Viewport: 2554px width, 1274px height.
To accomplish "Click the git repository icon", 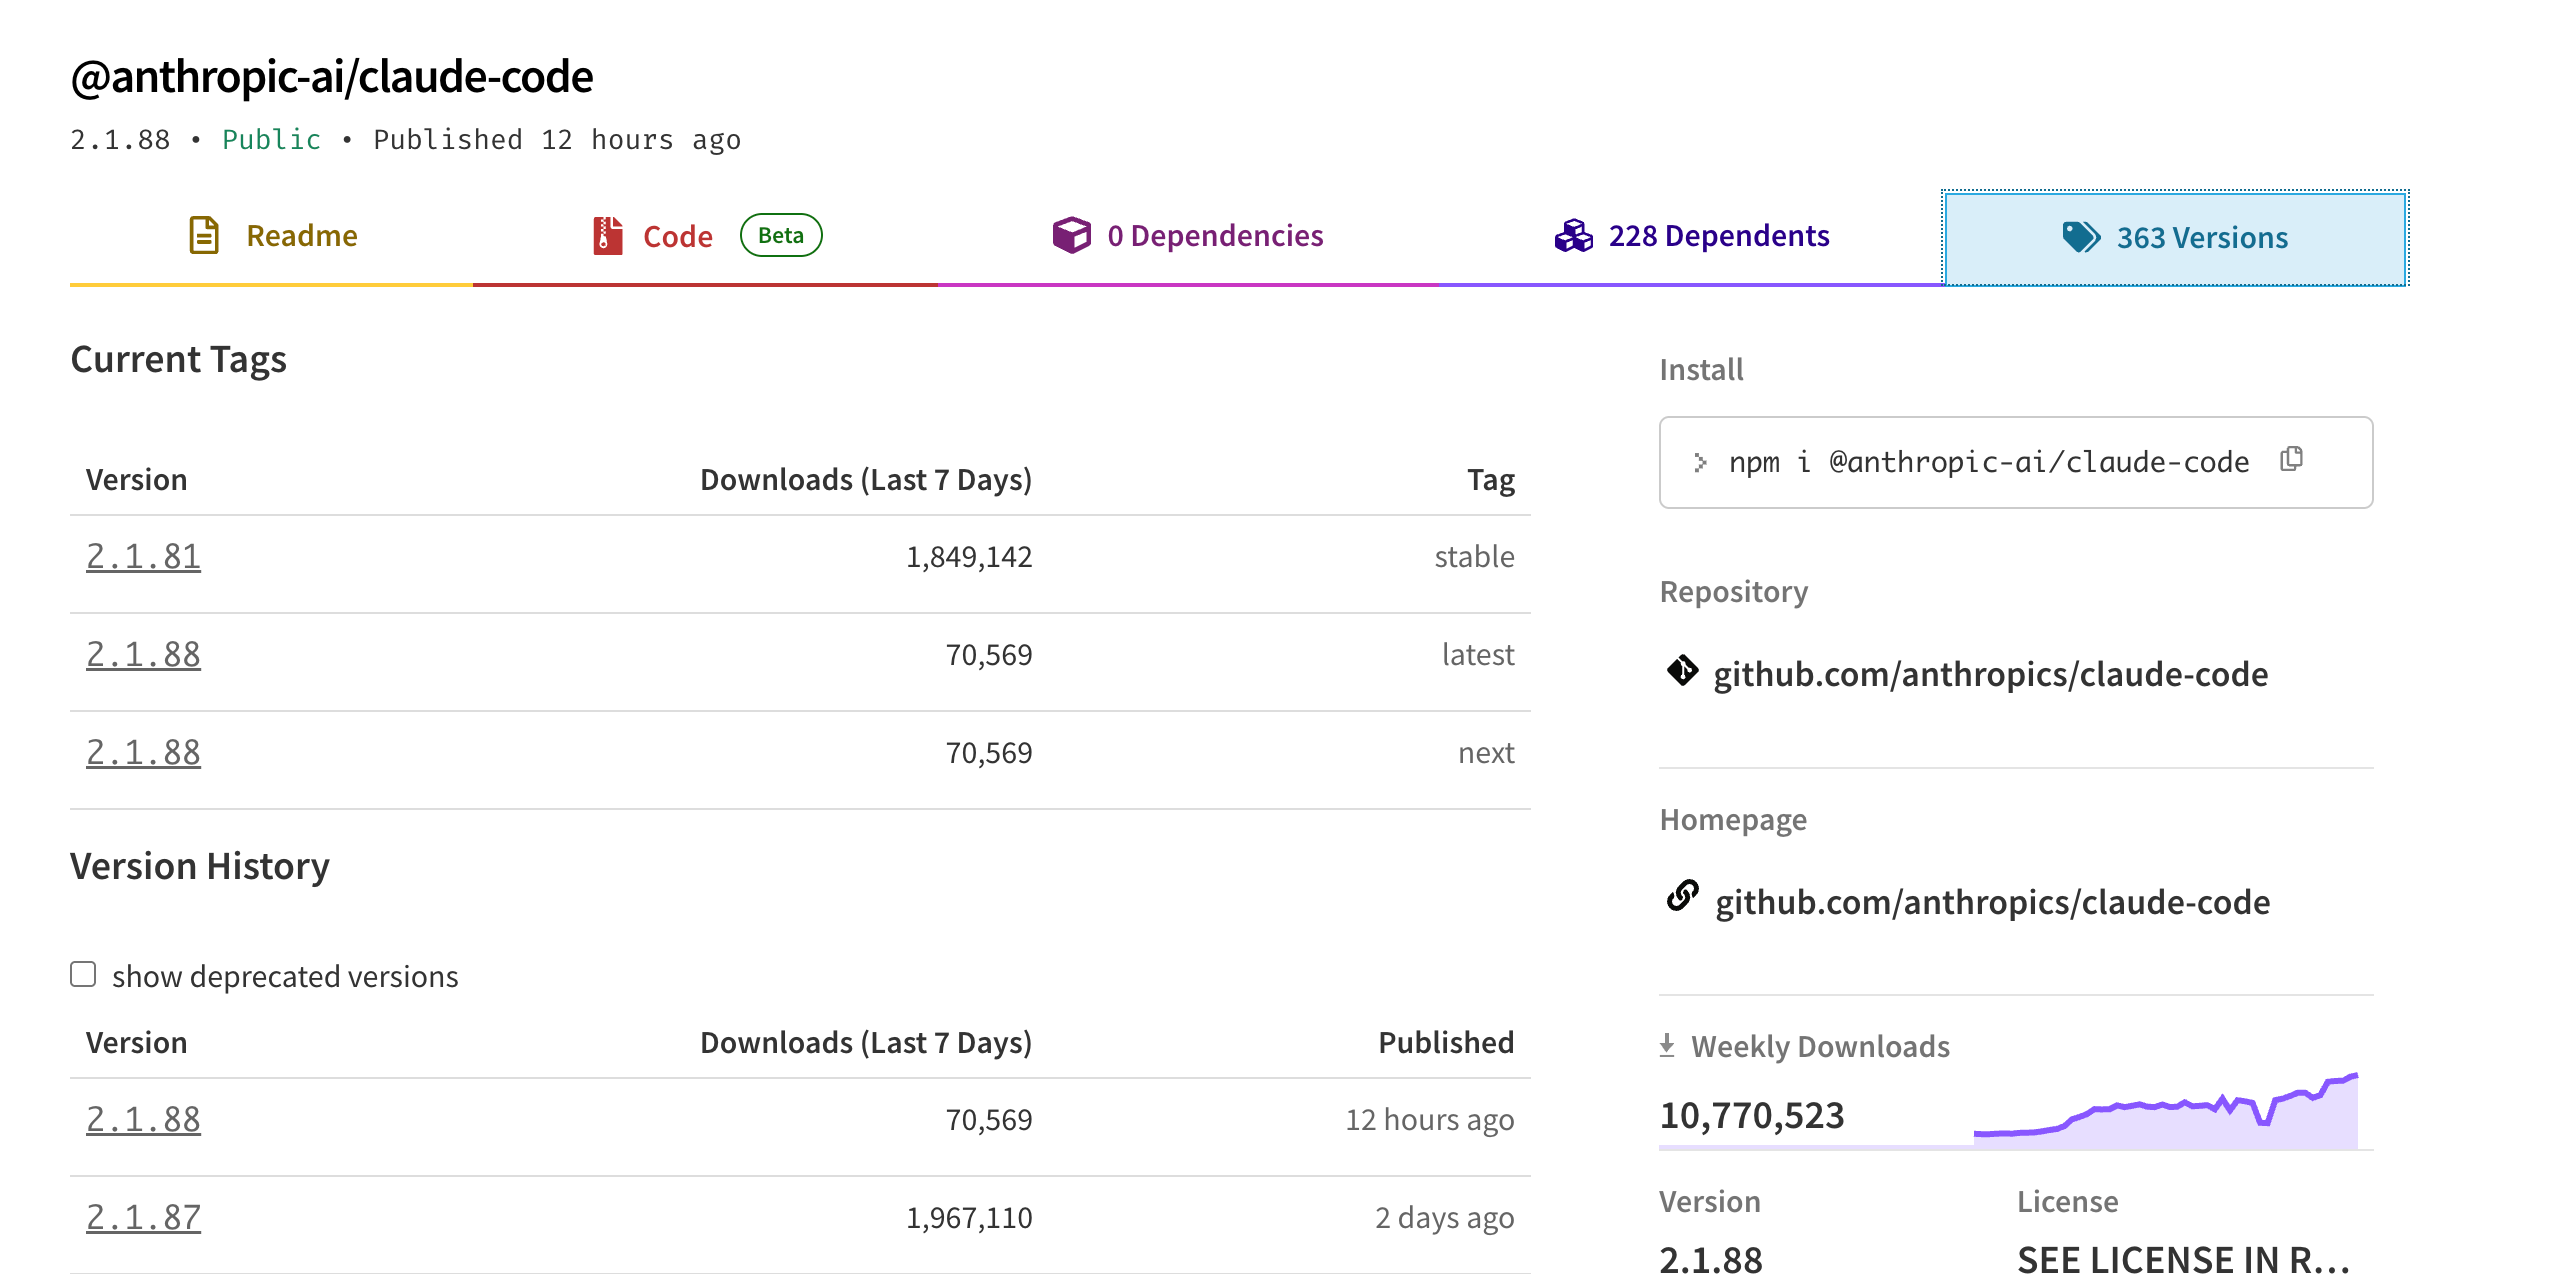I will point(1682,670).
